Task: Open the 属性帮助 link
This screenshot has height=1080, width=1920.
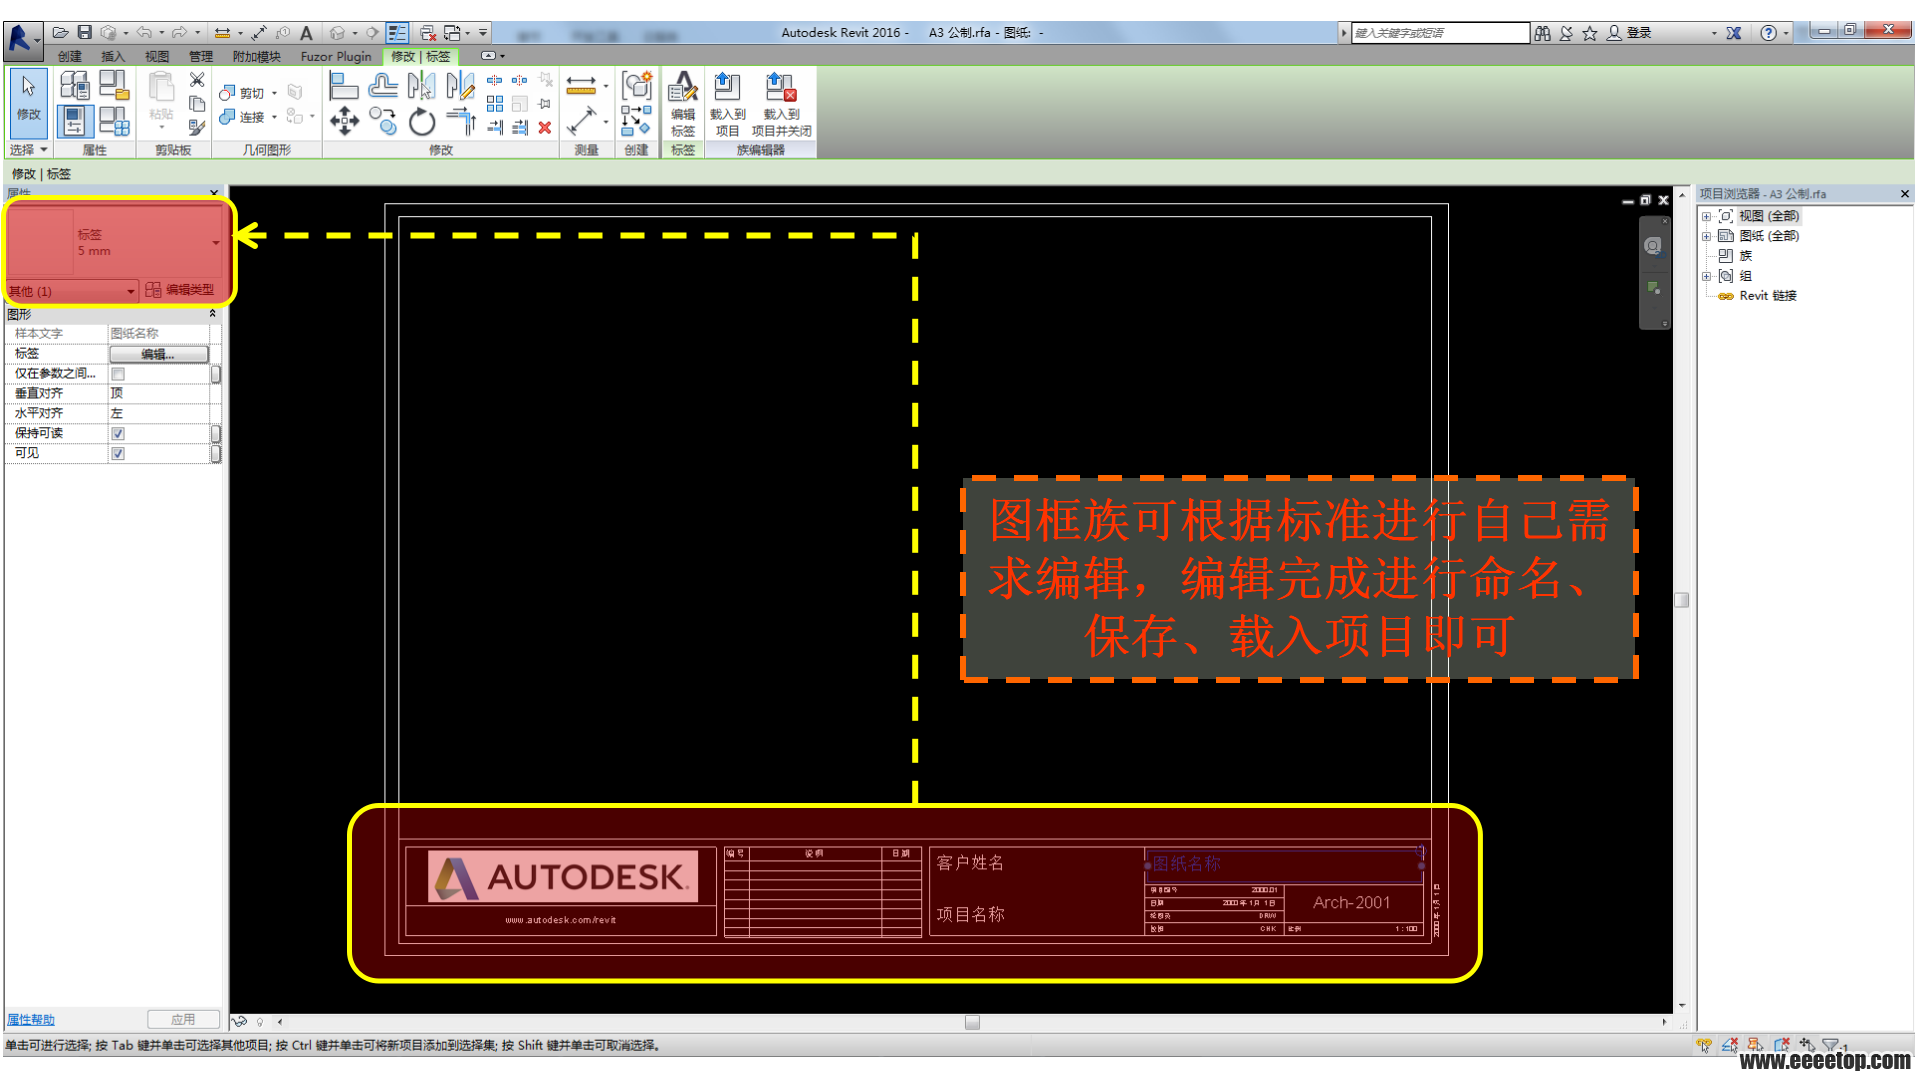Action: click(x=31, y=1020)
